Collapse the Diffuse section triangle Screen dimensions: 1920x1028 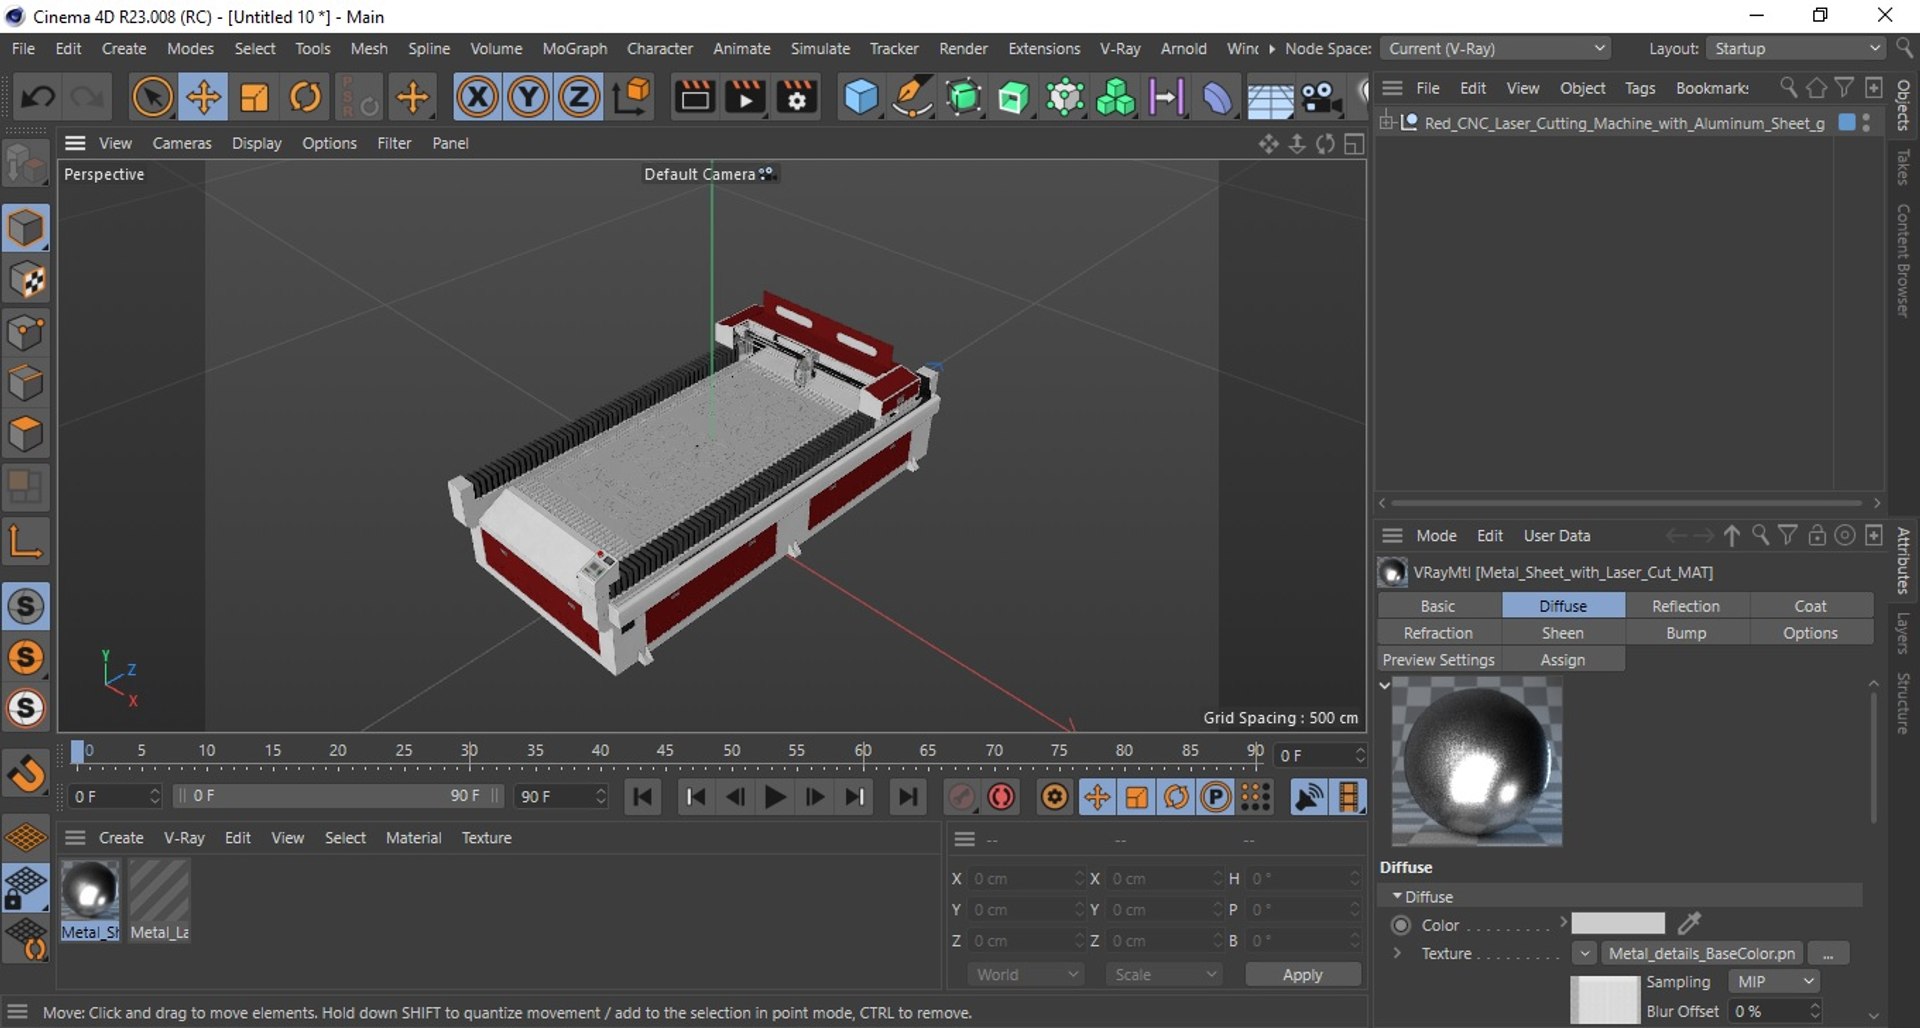click(x=1397, y=896)
